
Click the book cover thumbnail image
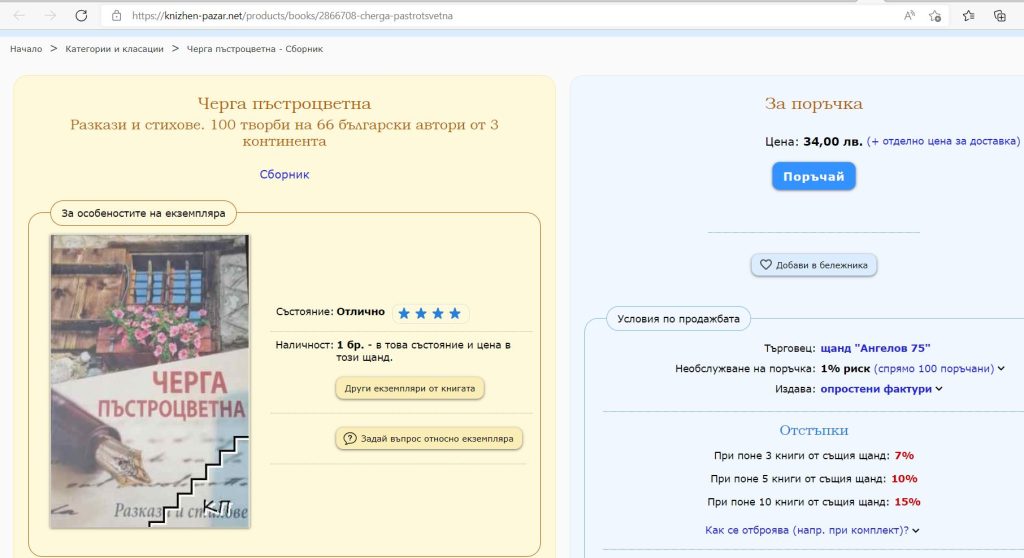(150, 381)
